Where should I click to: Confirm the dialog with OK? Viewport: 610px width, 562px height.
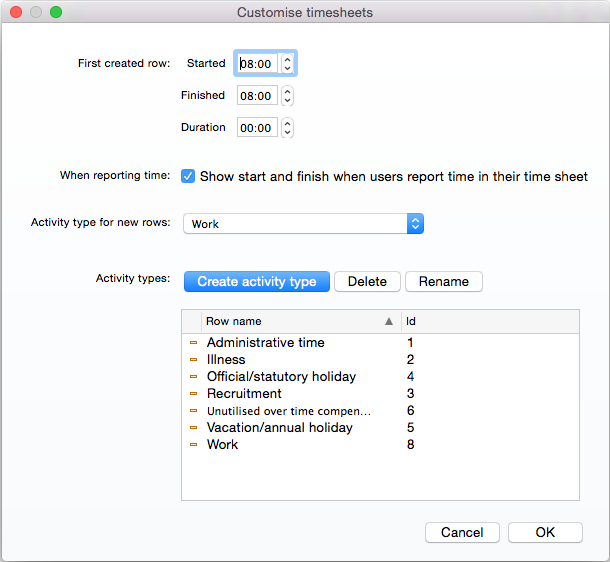tap(545, 532)
